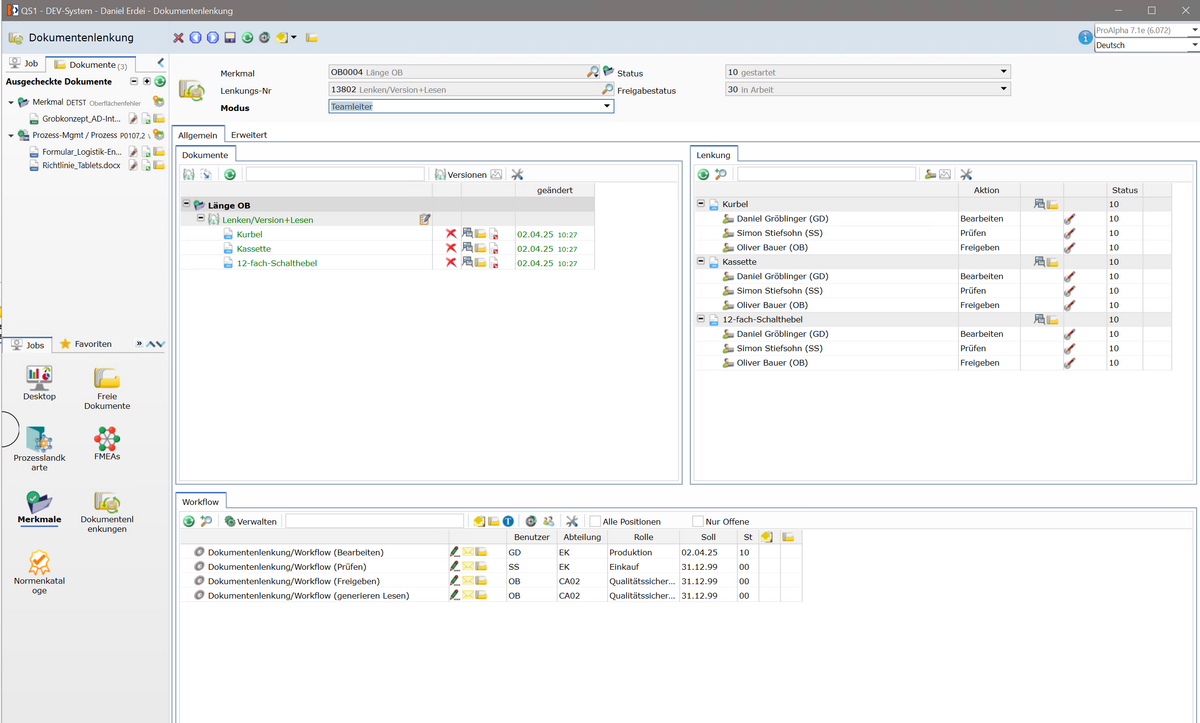Image resolution: width=1200 pixels, height=723 pixels.
Task: Open the Merkmale job link
Action: 39,508
